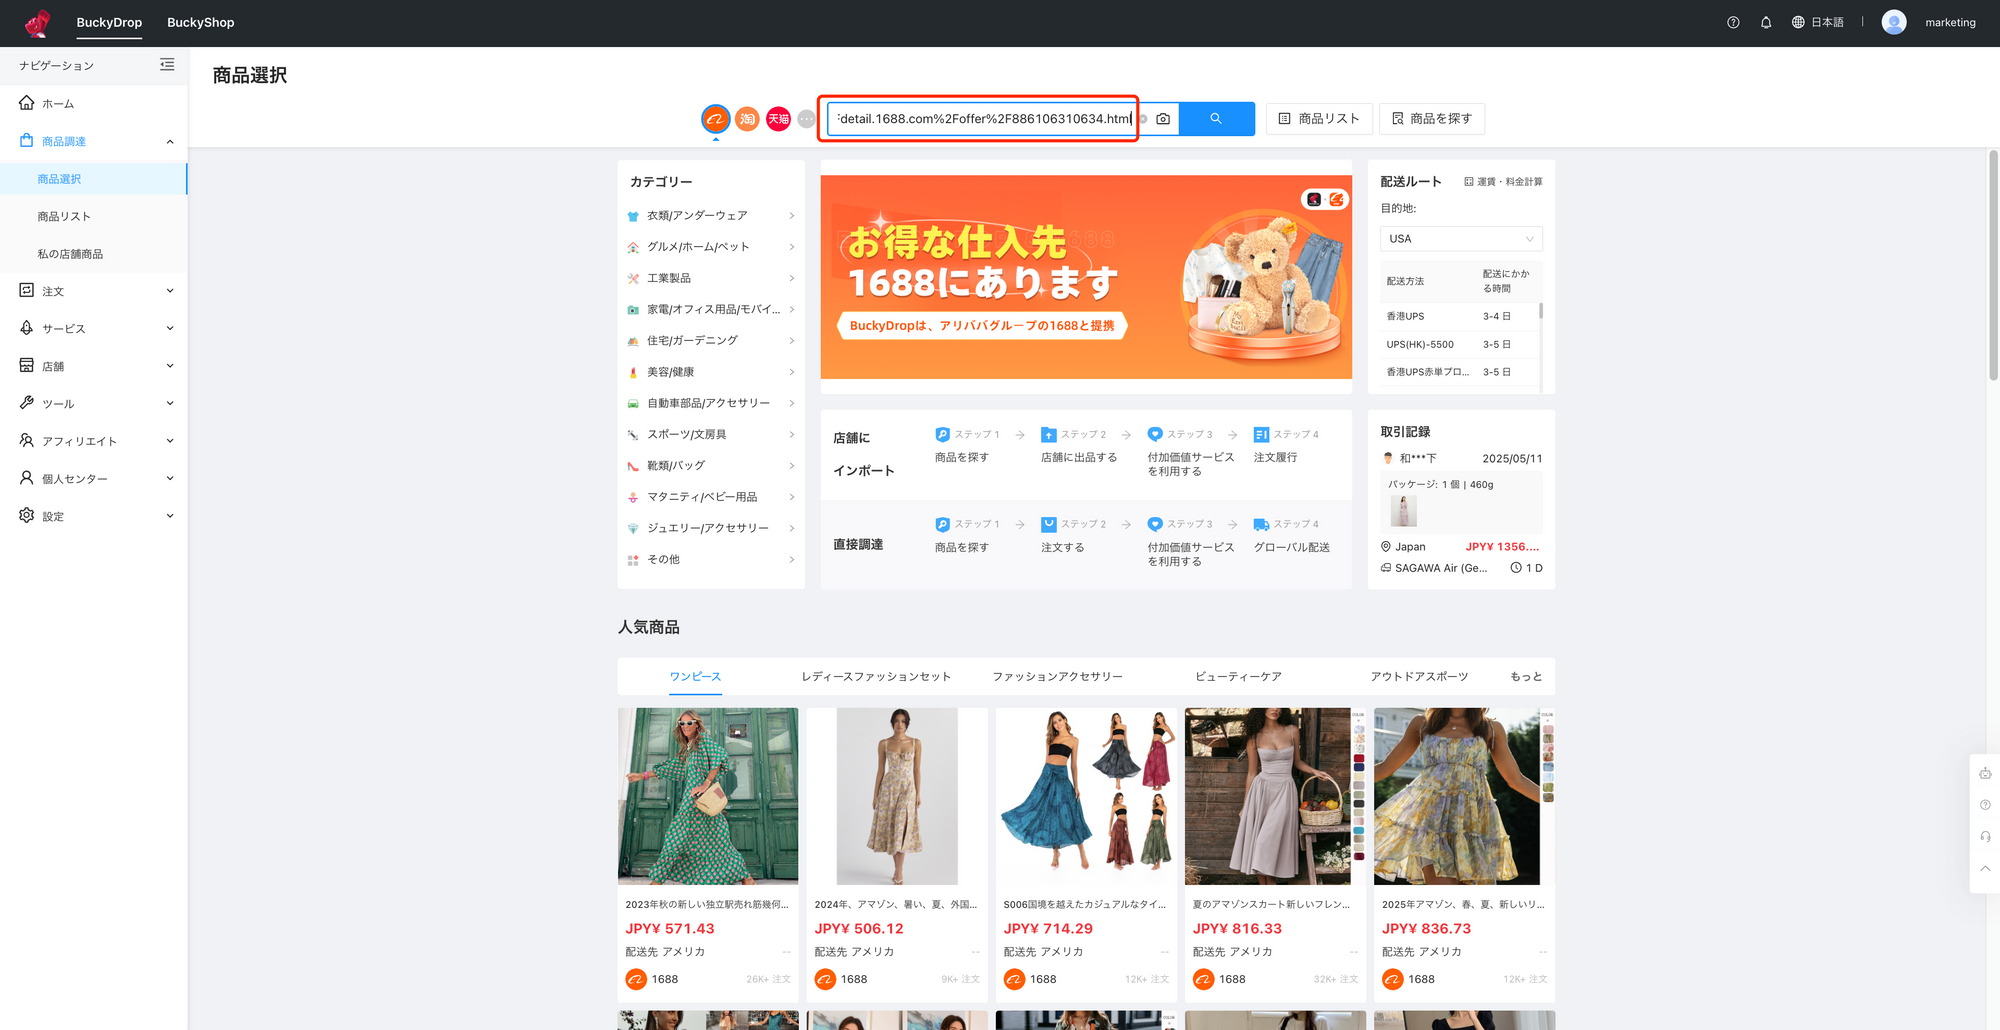Open 商品リスト in the sidebar
Screen dimensions: 2000x1030
(93, 216)
